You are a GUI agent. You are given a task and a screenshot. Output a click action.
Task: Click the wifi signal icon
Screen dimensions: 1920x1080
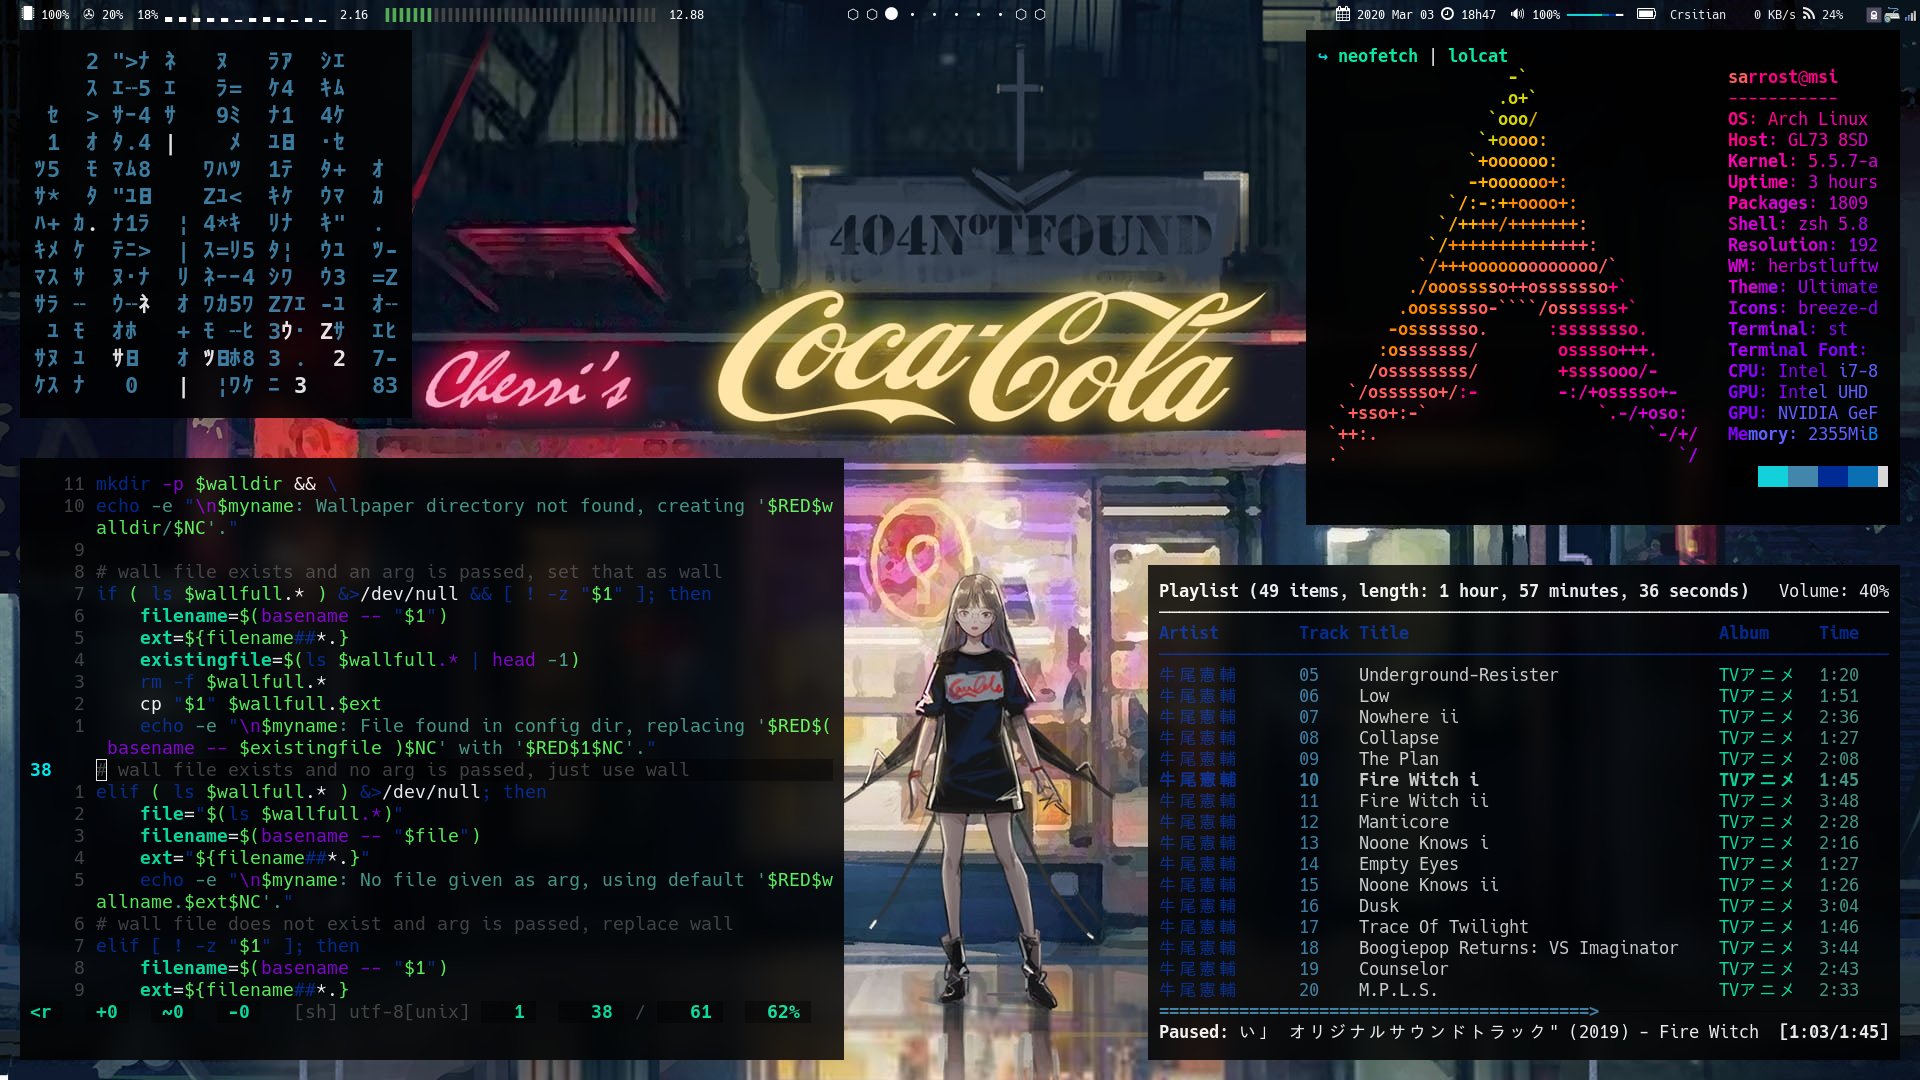[x=1808, y=14]
